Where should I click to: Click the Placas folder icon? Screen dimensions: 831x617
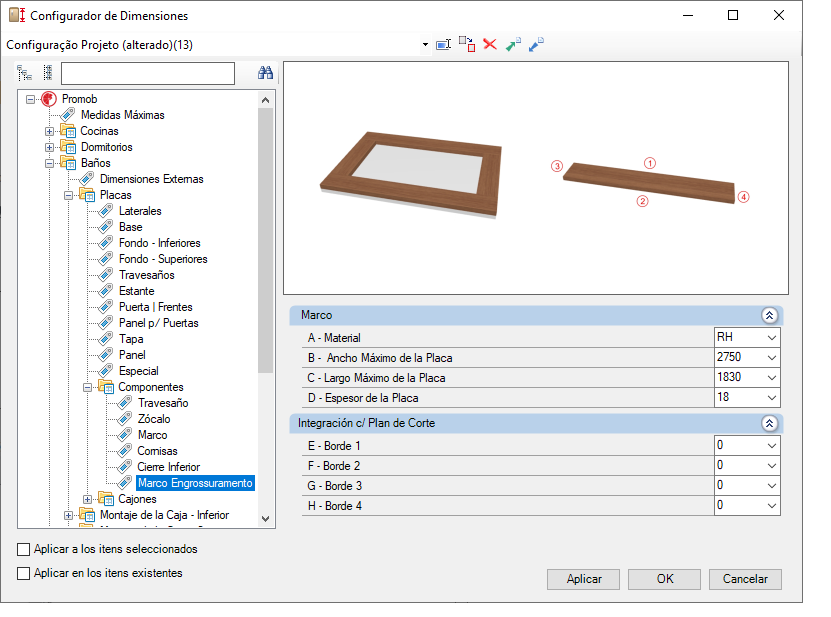[87, 195]
